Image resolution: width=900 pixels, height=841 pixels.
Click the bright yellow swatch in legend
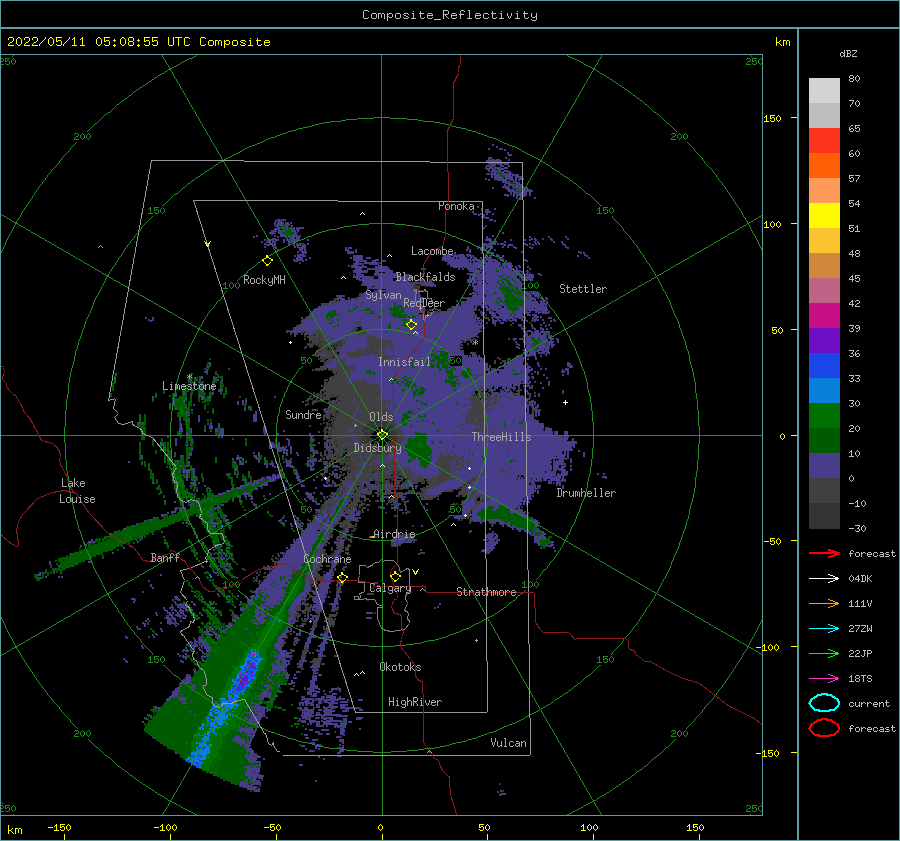point(824,215)
